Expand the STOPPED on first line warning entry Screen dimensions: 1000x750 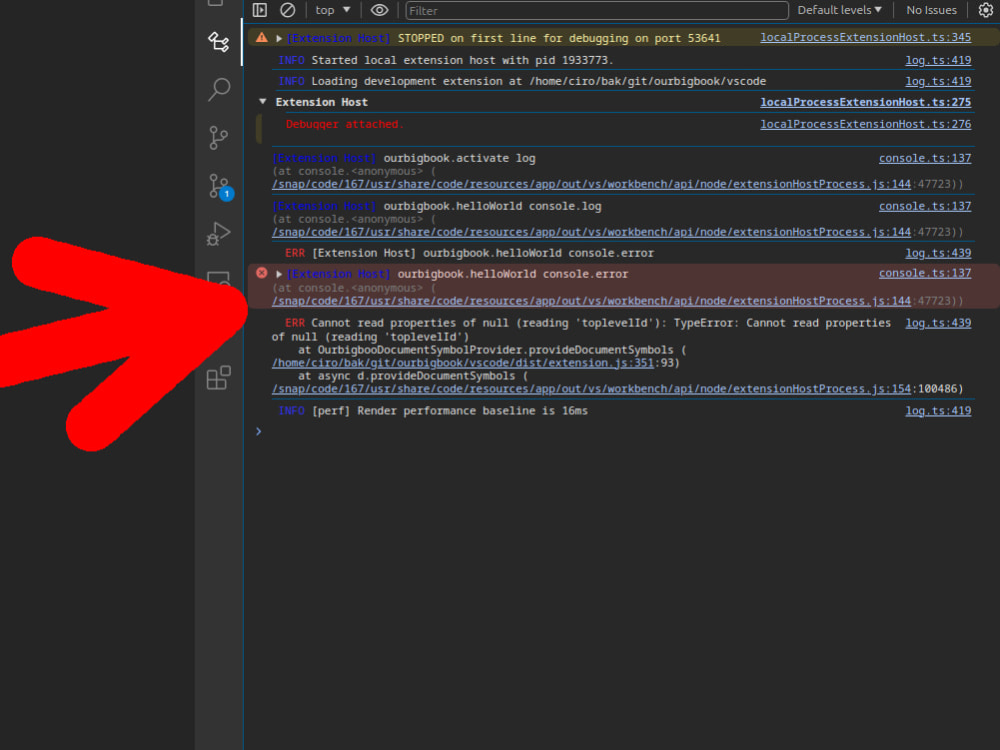click(279, 38)
